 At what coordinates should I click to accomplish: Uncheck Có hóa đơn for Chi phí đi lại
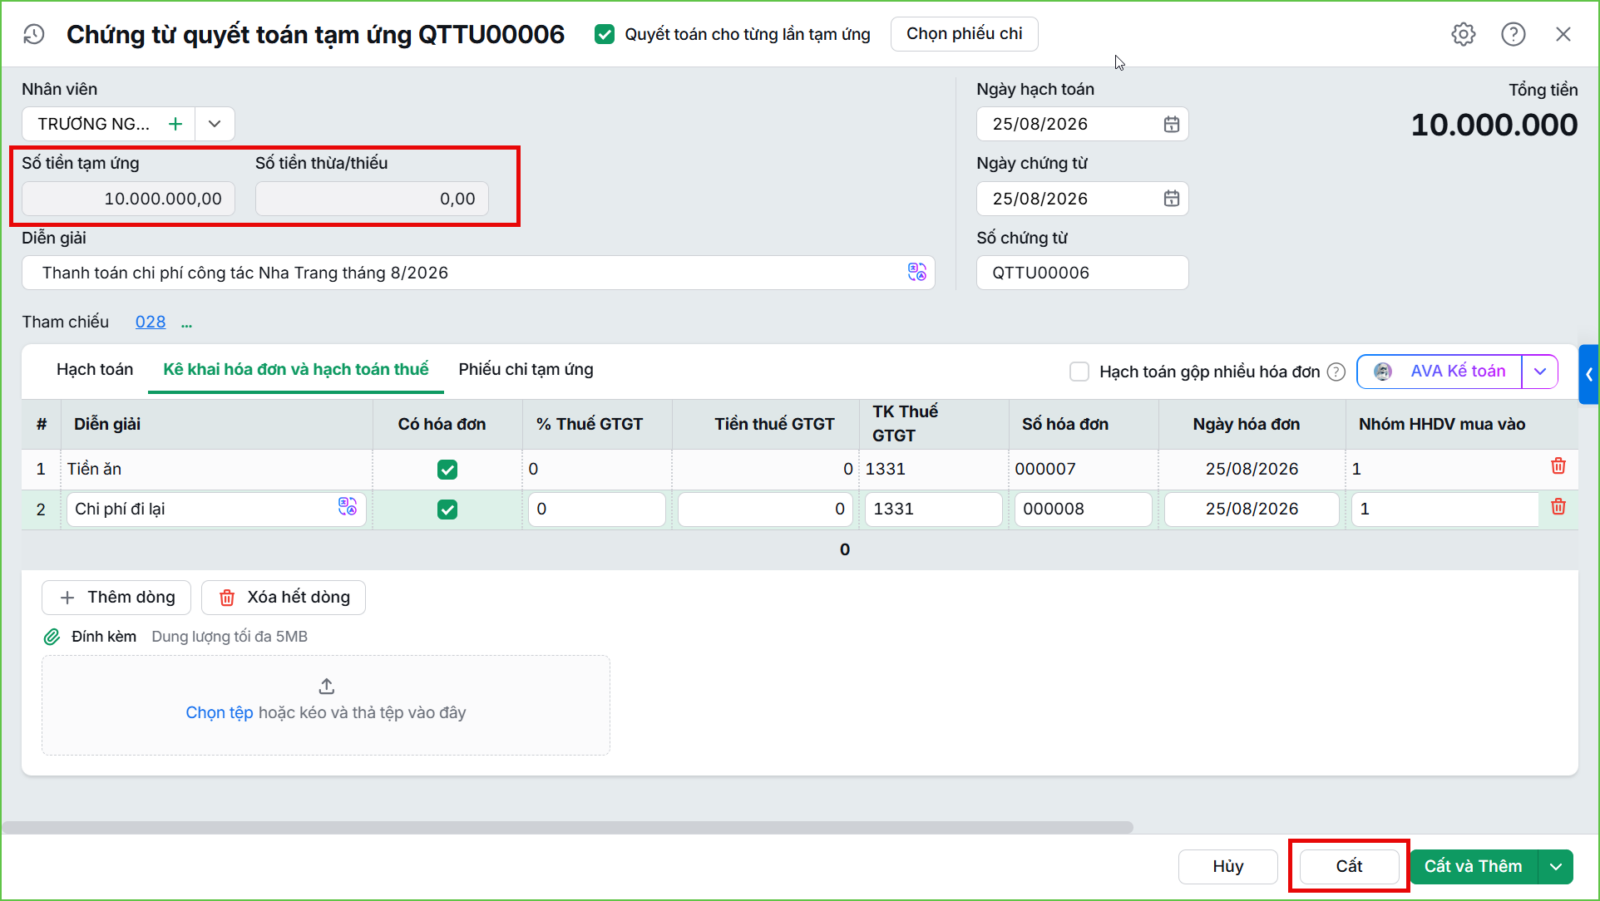click(447, 509)
